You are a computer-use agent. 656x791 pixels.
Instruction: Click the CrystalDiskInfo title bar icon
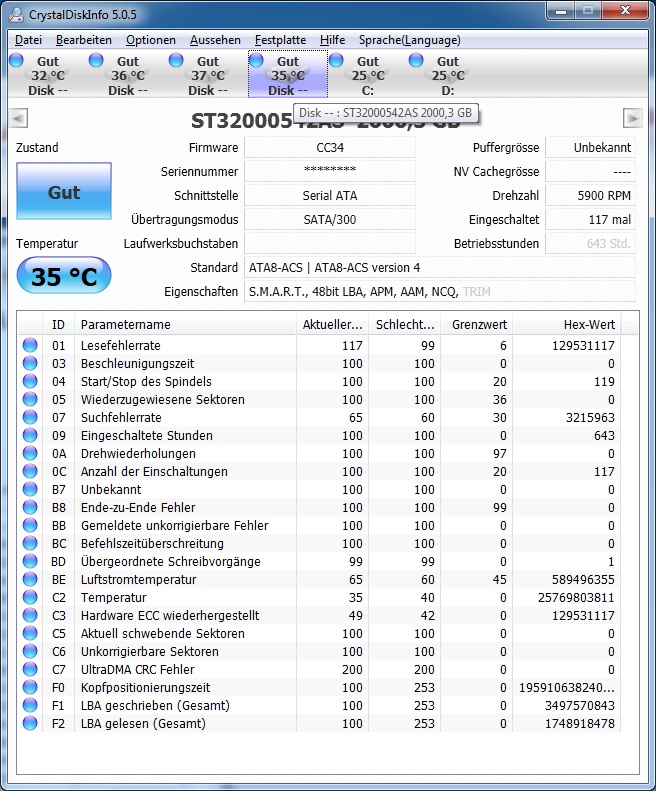pyautogui.click(x=16, y=15)
